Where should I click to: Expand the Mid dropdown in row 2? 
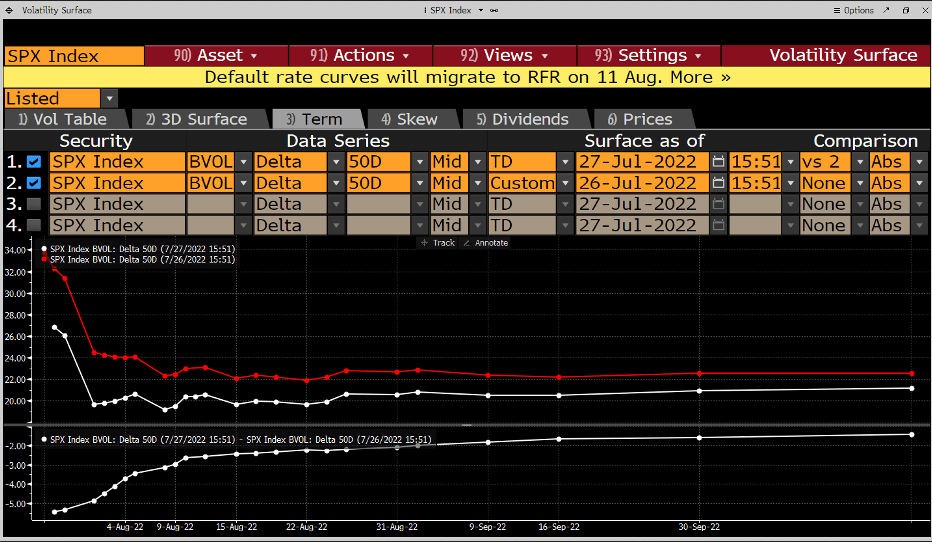(478, 183)
